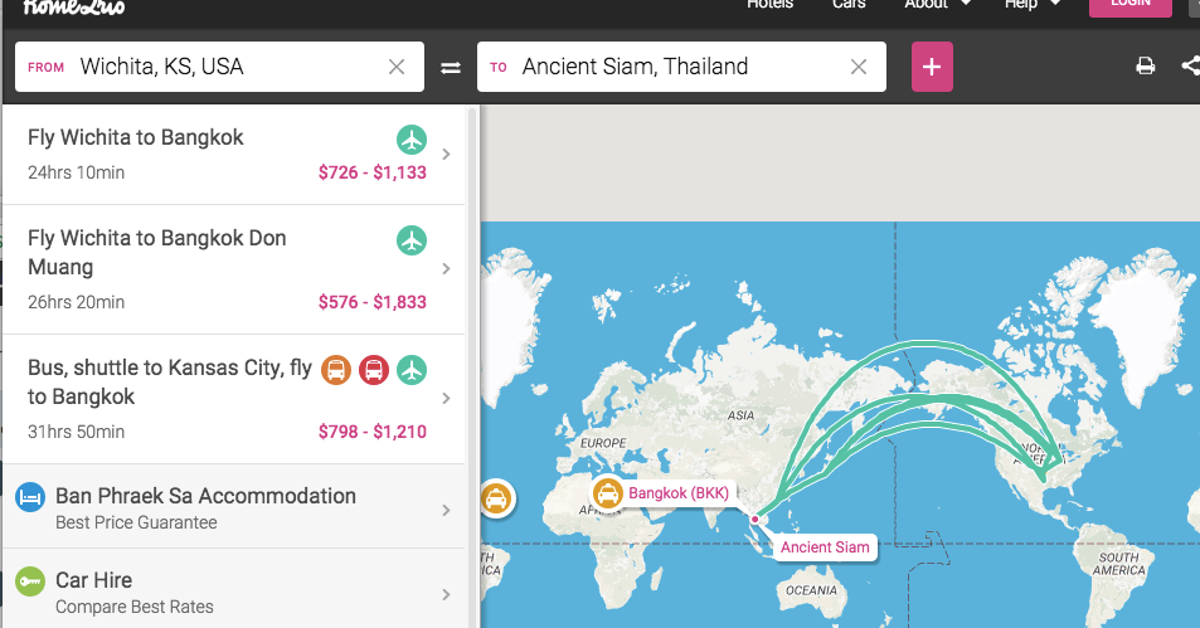Click Compare Best Rates text
This screenshot has width=1200, height=628.
[134, 606]
